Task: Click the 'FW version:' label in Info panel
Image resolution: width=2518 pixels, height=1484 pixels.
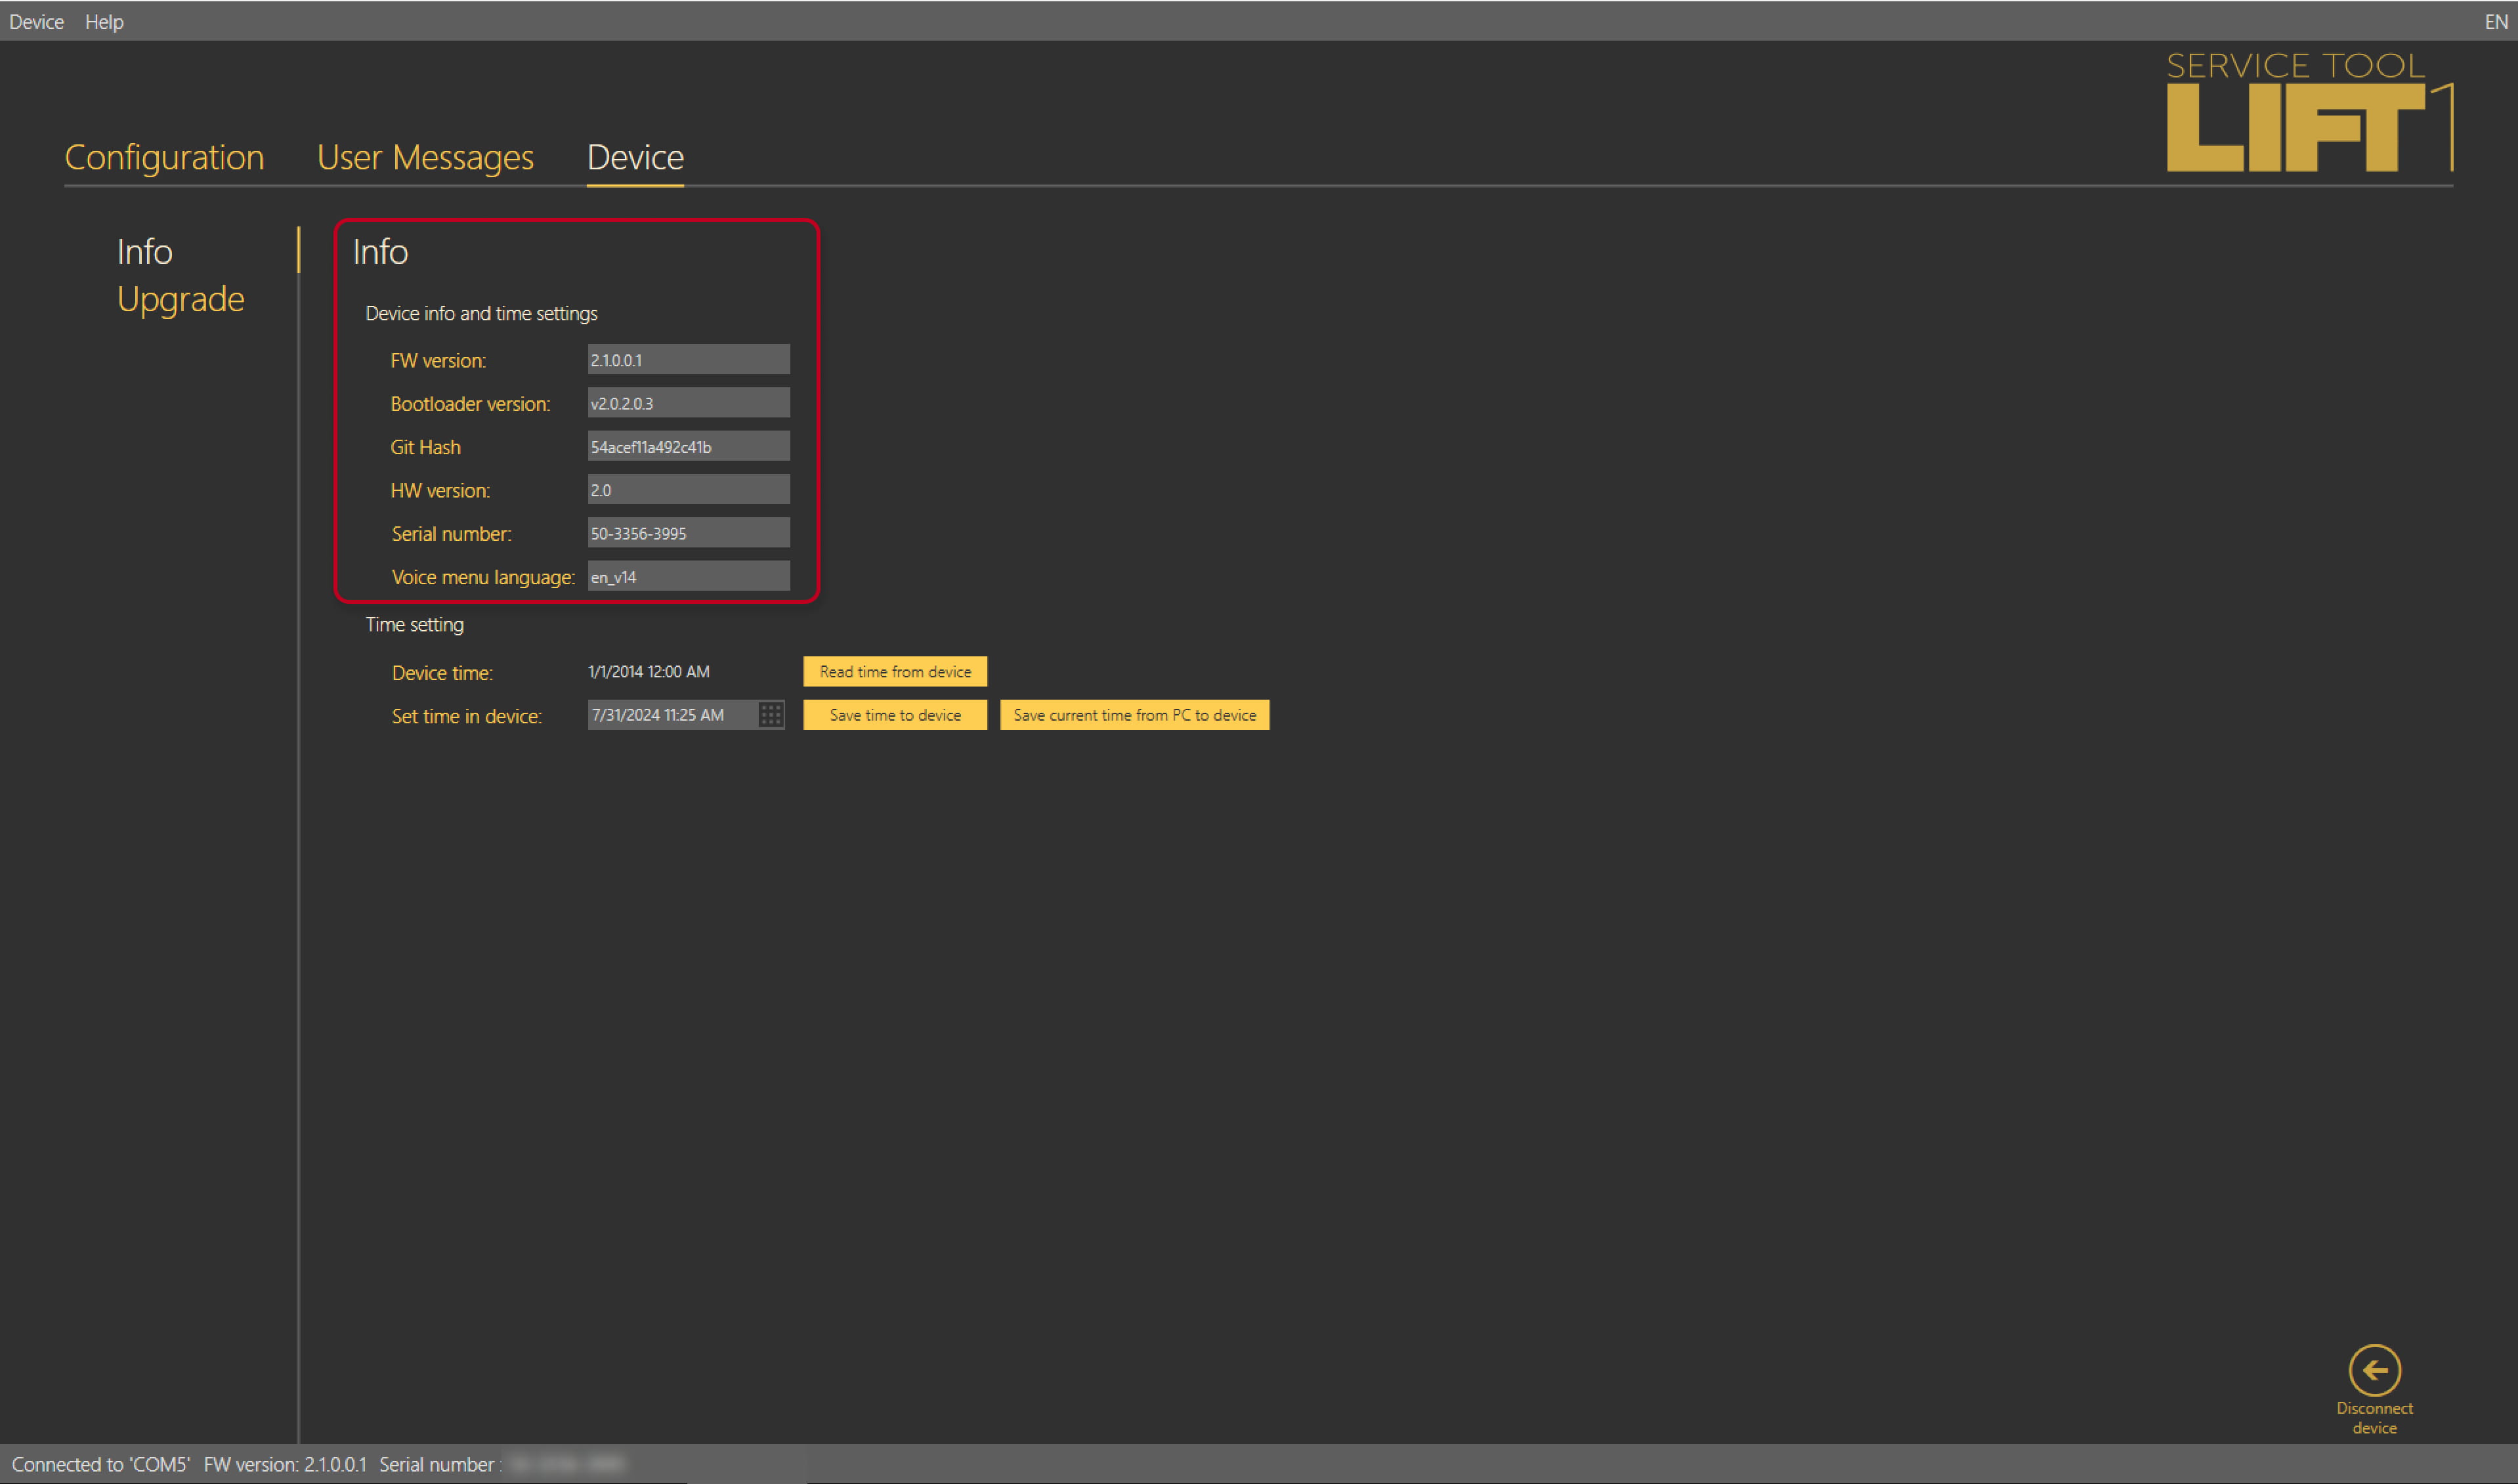Action: (x=438, y=361)
